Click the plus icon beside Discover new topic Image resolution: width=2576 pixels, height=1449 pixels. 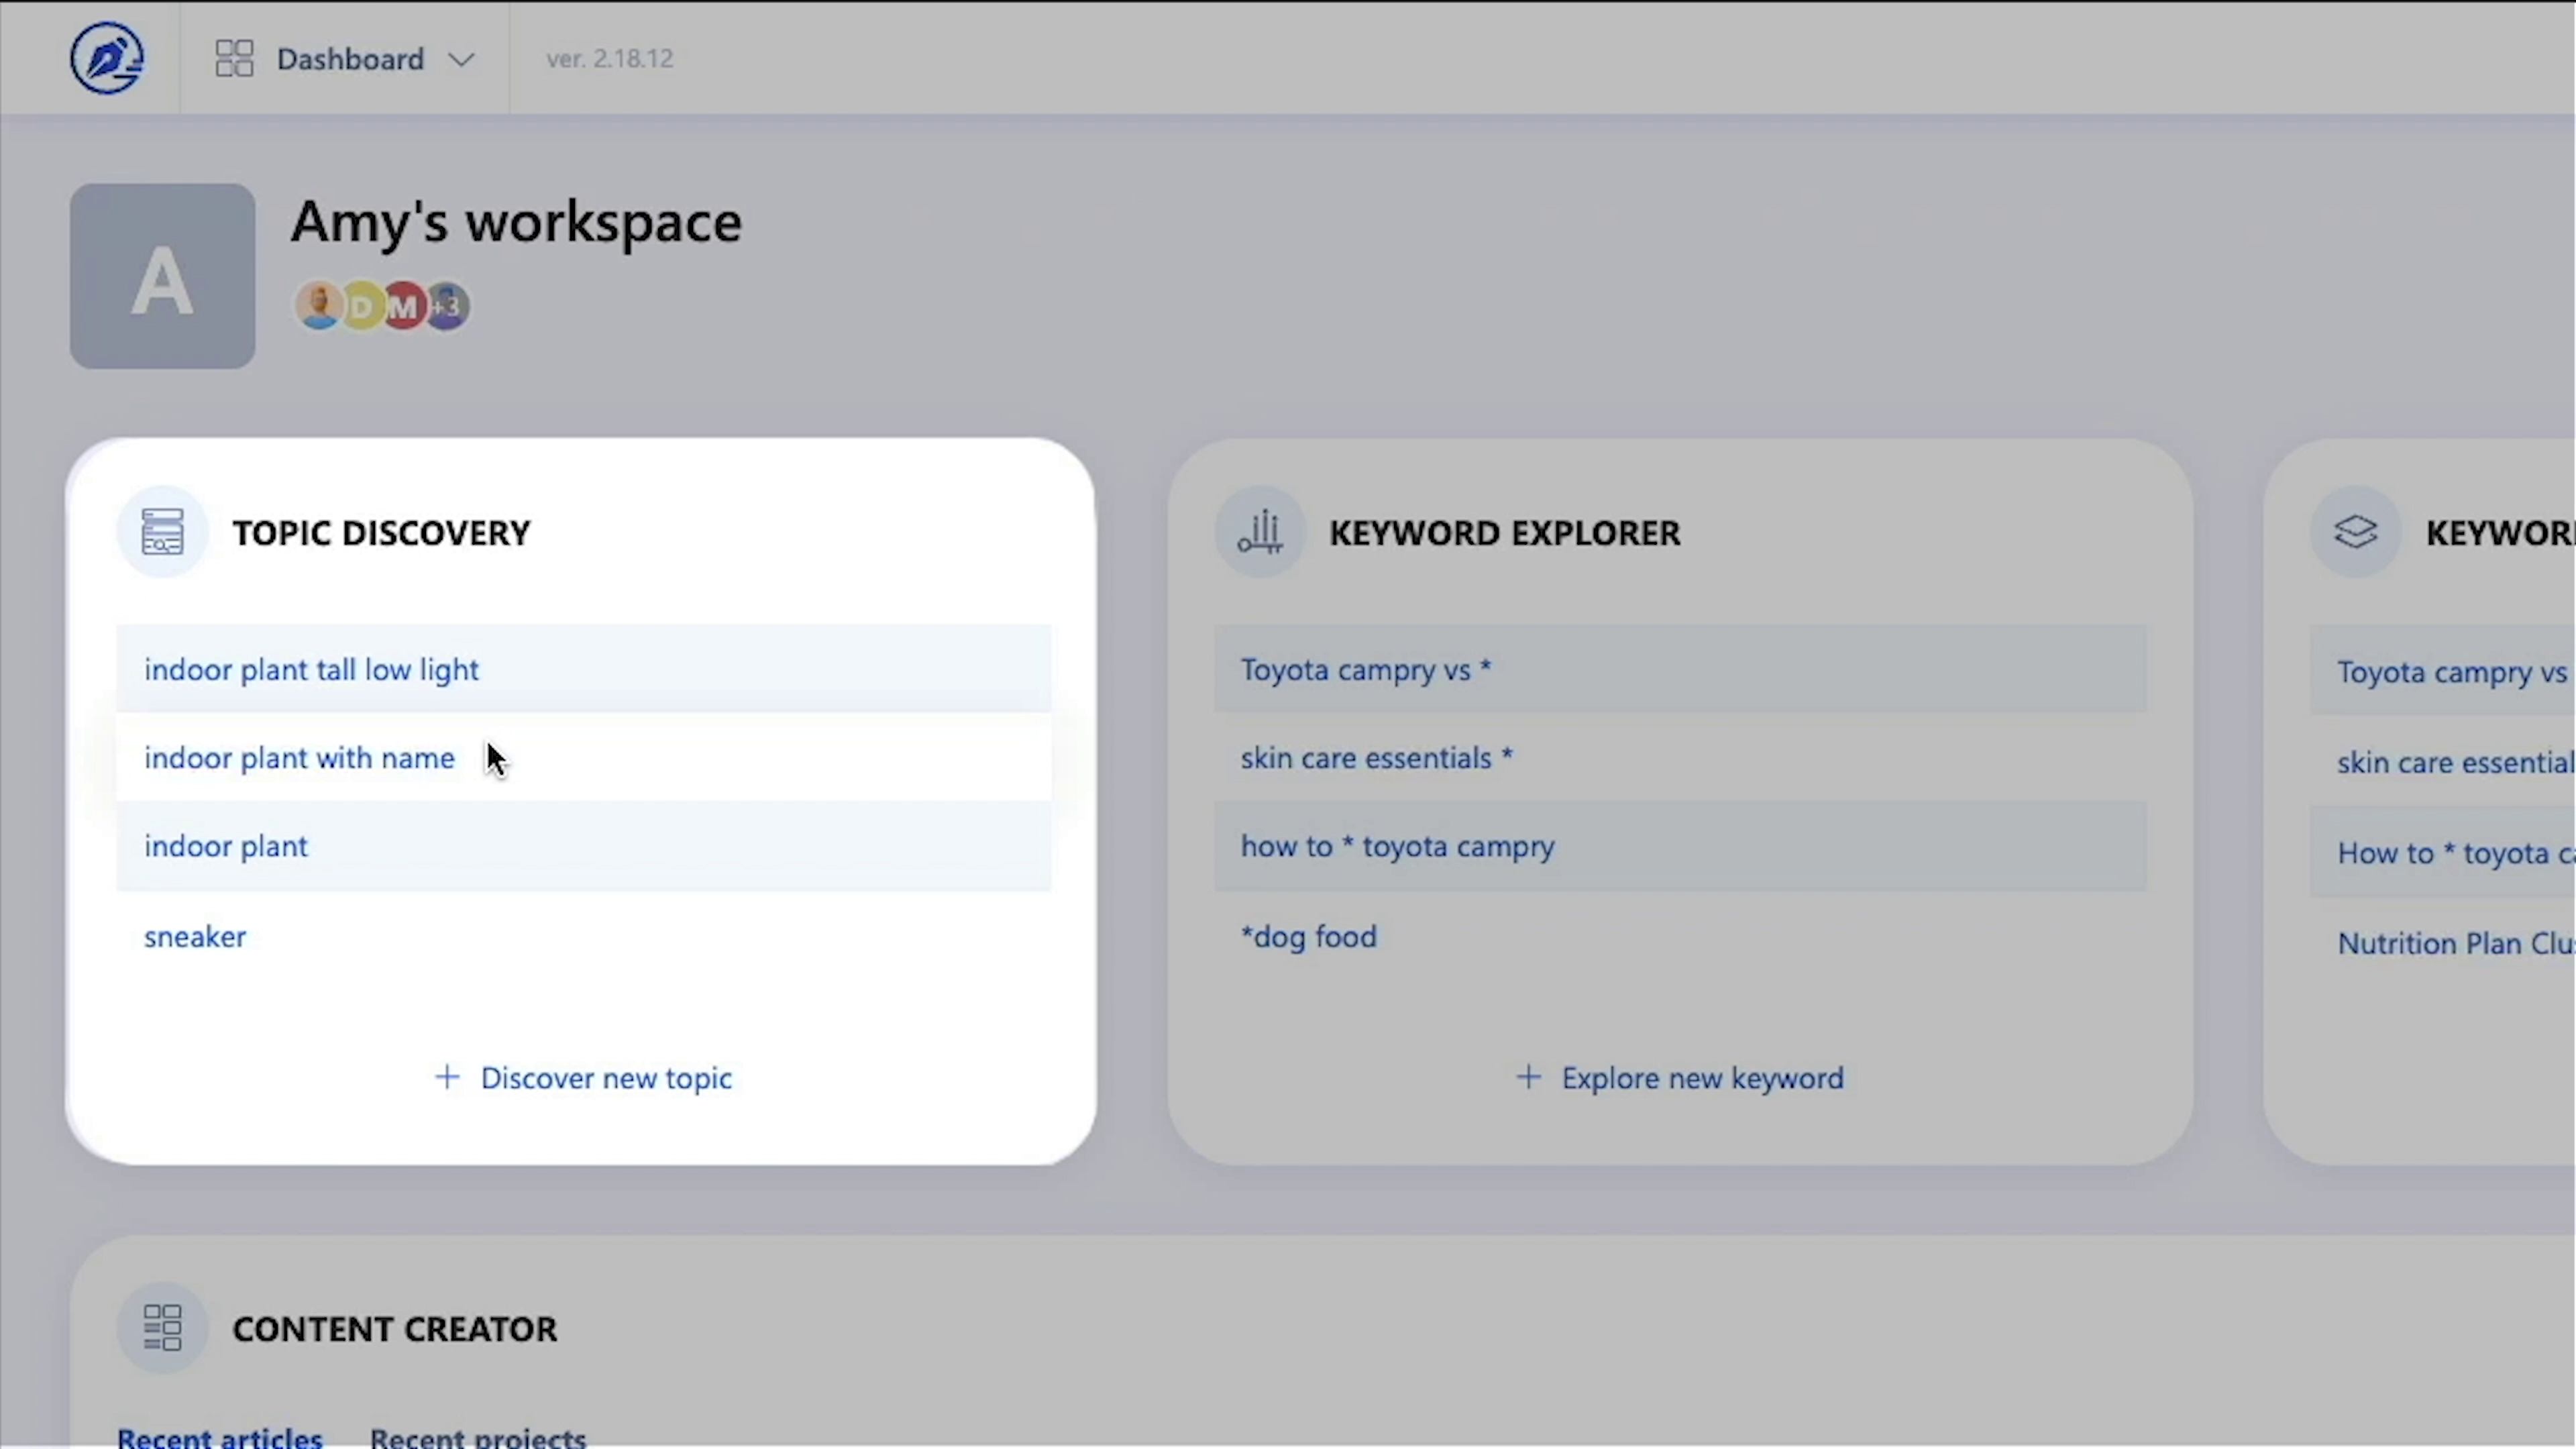coord(447,1077)
